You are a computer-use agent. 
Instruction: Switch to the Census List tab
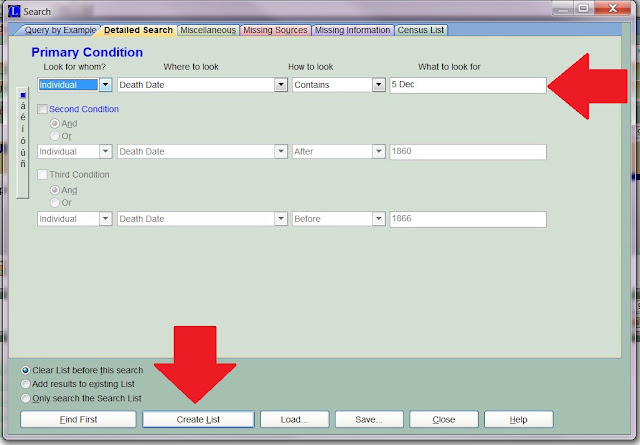pyautogui.click(x=421, y=30)
